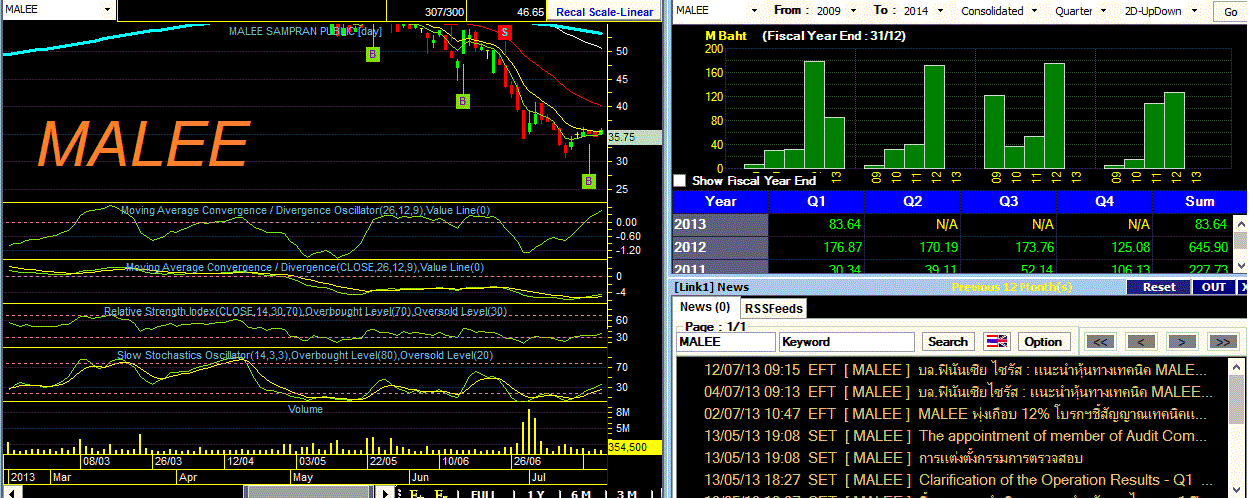Set chart range to FULL
1250x498 pixels.
(x=482, y=493)
